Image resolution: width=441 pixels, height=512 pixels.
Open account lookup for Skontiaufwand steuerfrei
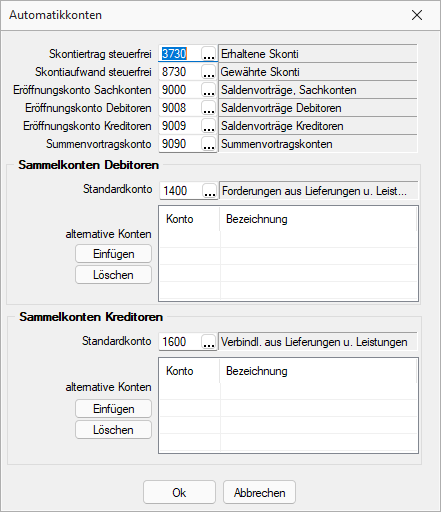point(209,72)
